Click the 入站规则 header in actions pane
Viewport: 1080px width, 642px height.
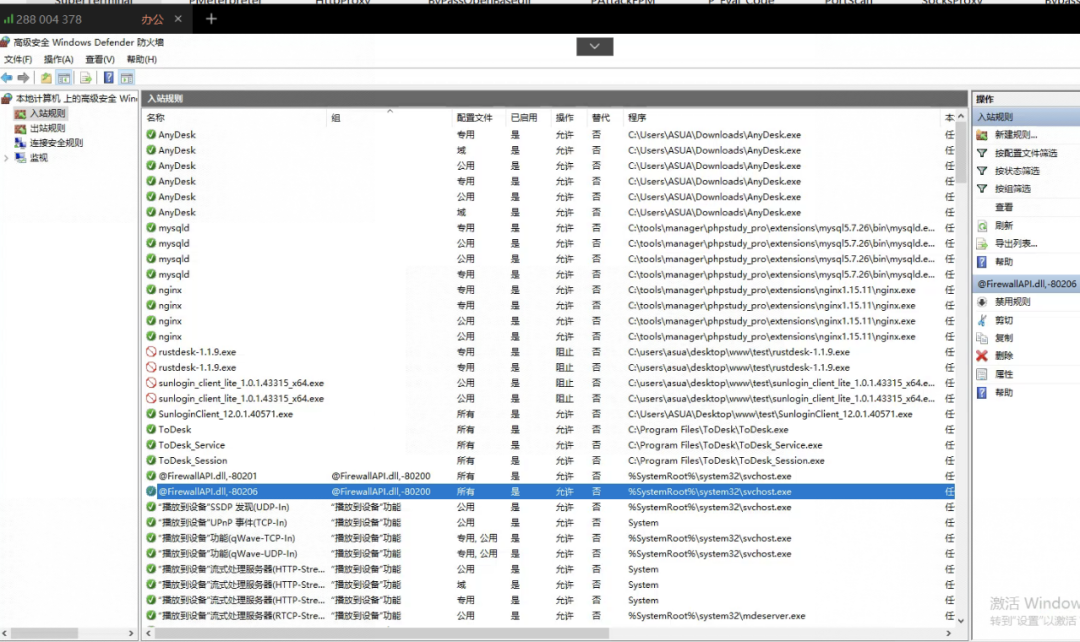coord(1026,117)
